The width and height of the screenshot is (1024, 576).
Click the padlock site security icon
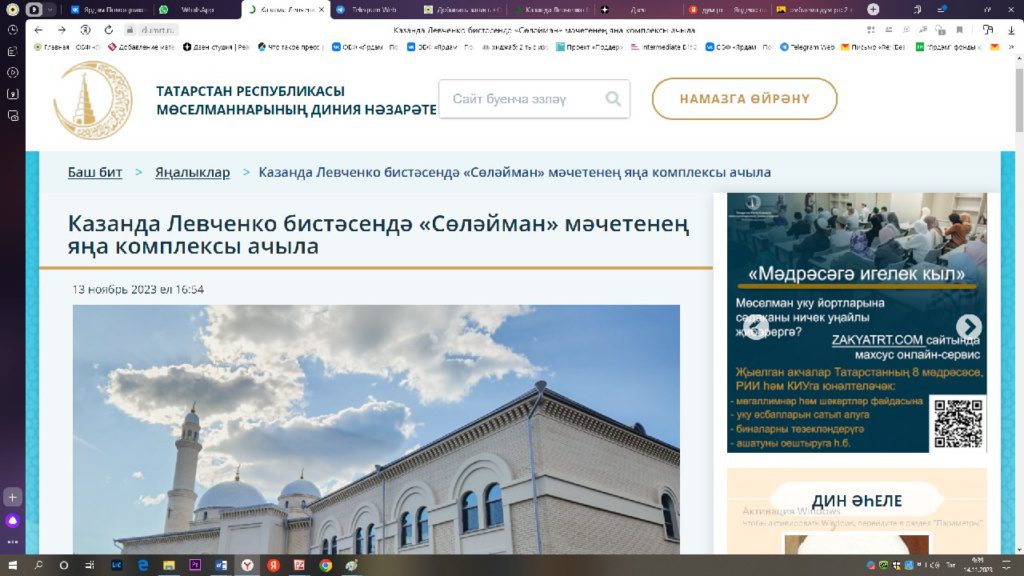point(130,30)
